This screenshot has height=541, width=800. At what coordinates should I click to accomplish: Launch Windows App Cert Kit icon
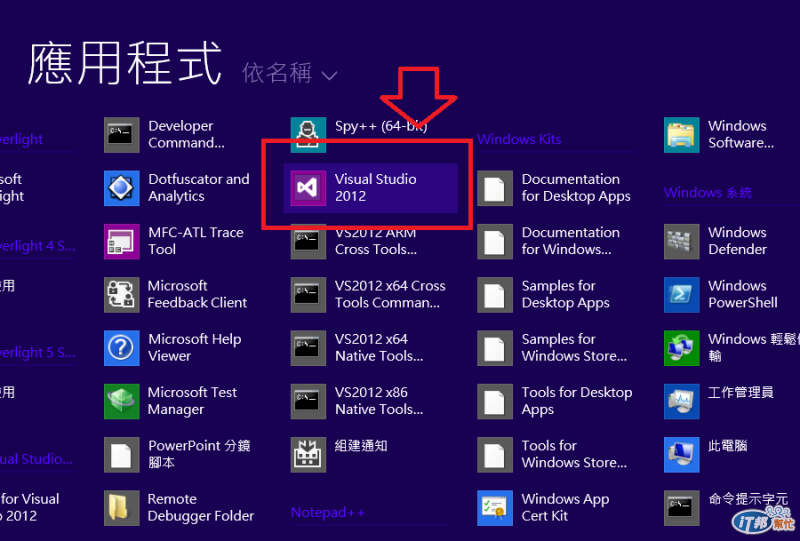[x=495, y=508]
